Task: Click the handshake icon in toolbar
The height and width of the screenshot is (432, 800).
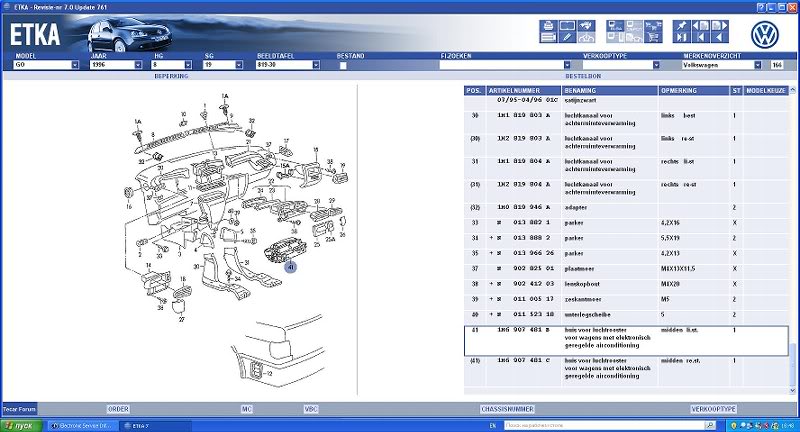Action: [586, 25]
